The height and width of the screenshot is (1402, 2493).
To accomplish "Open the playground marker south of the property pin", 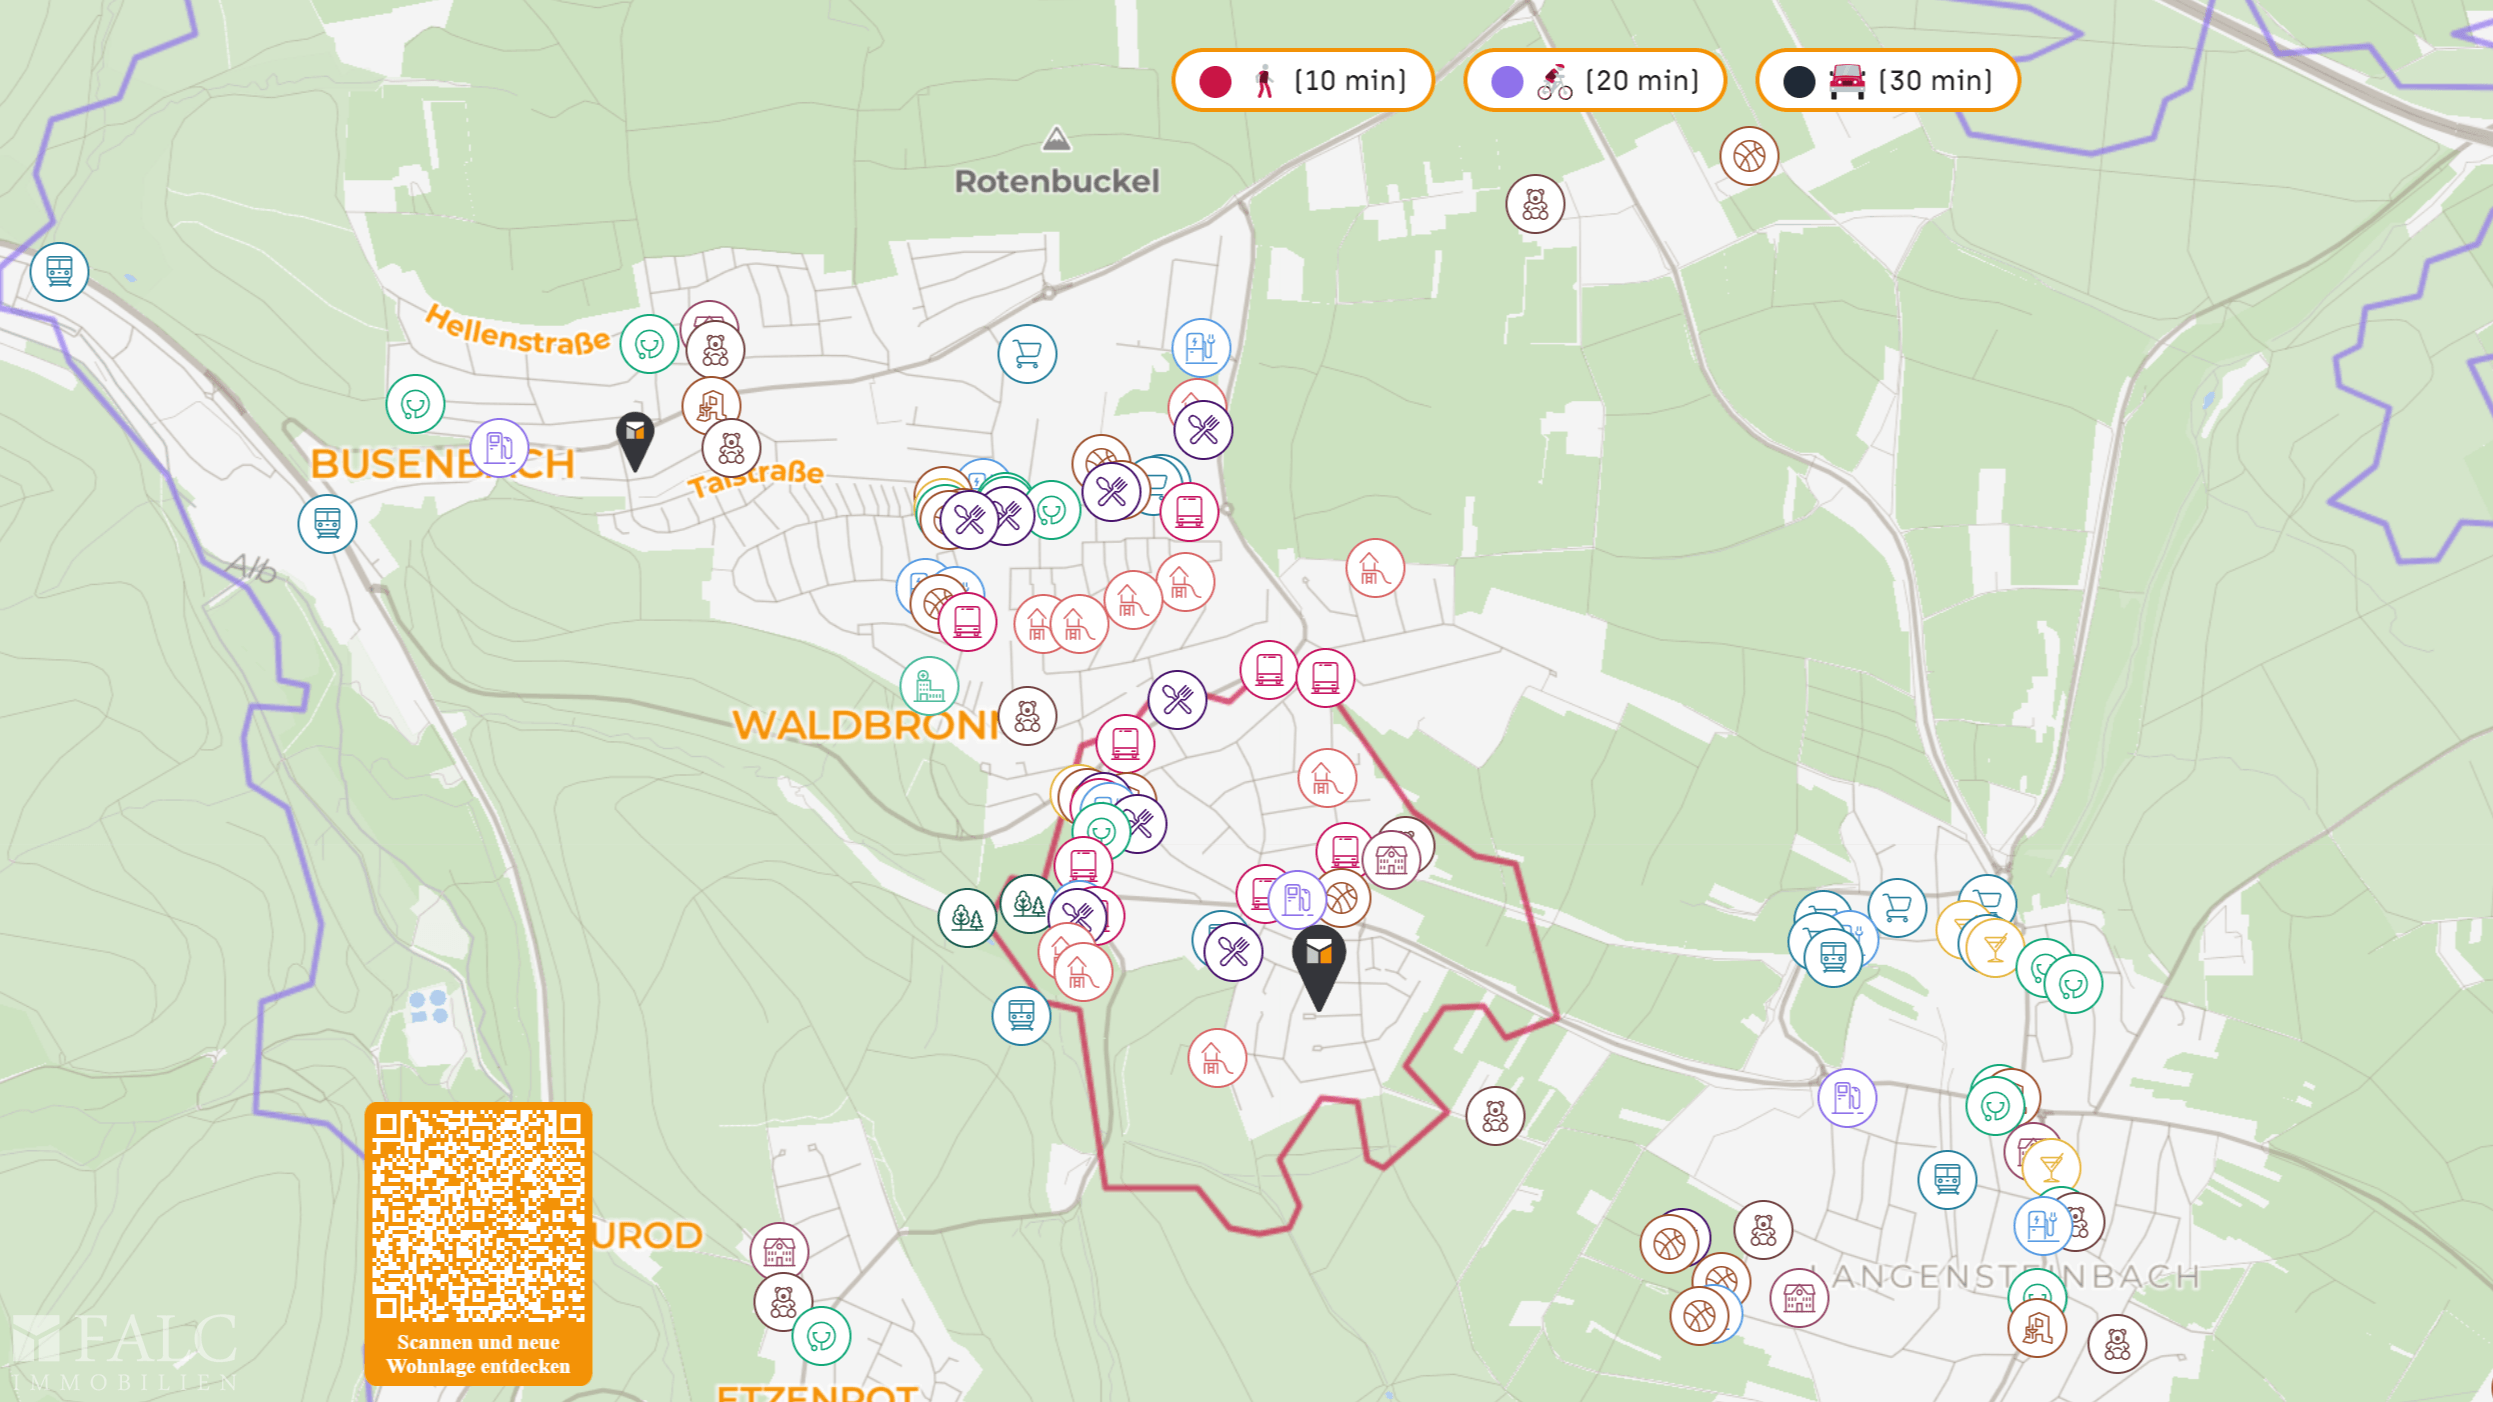I will pyautogui.click(x=1217, y=1058).
